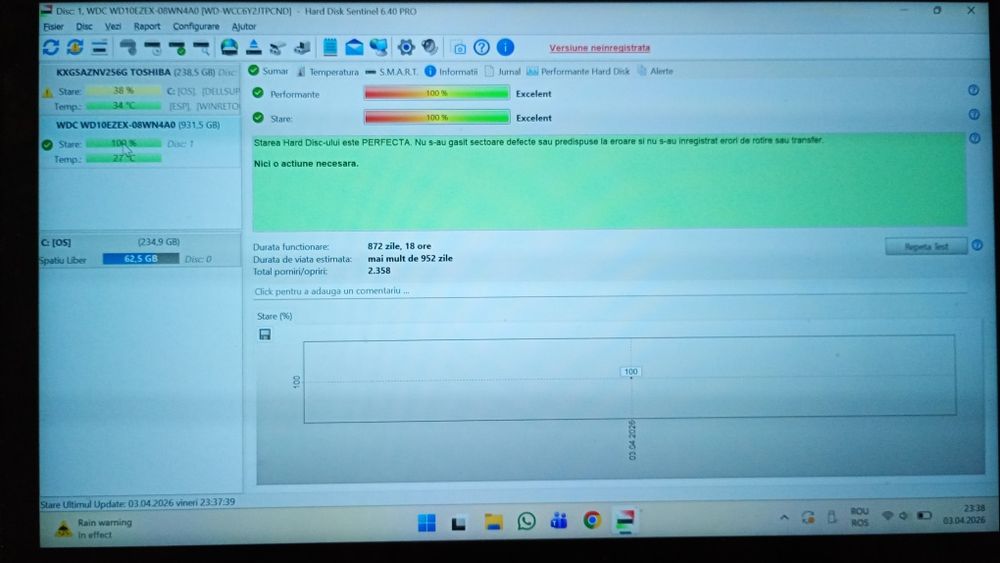Switch to the Sumar tab
The image size is (1000, 563).
pyautogui.click(x=268, y=71)
